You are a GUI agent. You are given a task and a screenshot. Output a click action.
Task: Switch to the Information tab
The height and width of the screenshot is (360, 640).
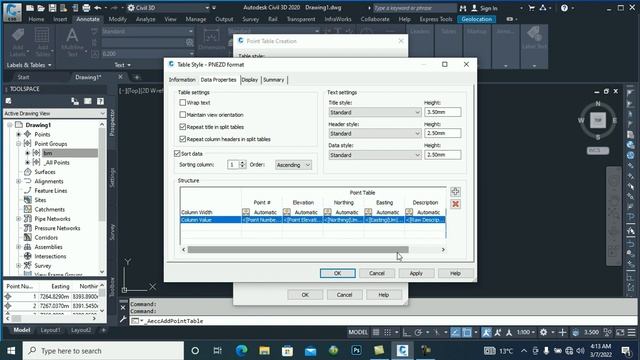tap(182, 80)
